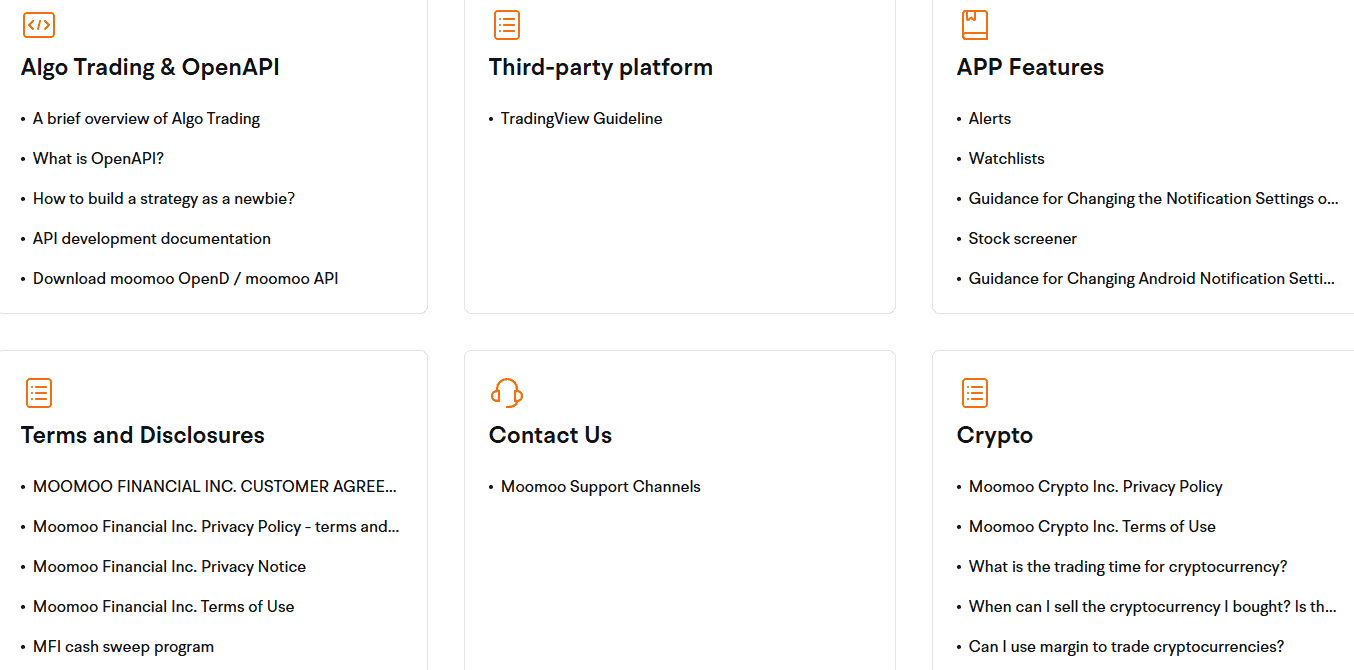Click the Terms and Disclosures list icon

[x=39, y=393]
